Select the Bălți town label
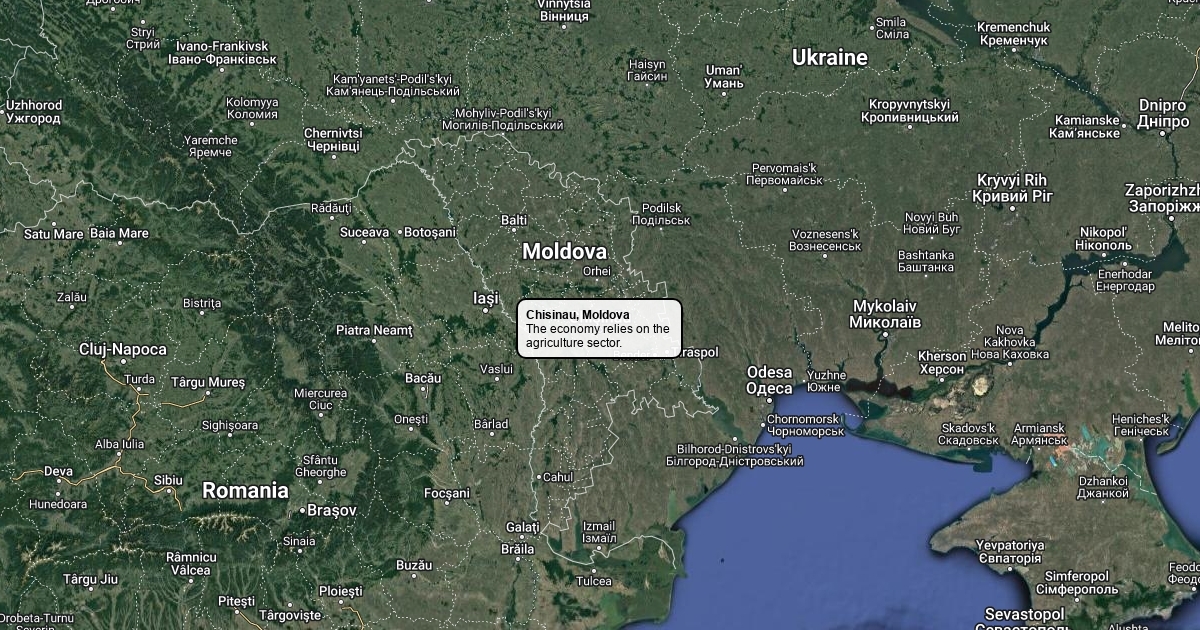1200x630 pixels. (x=514, y=220)
